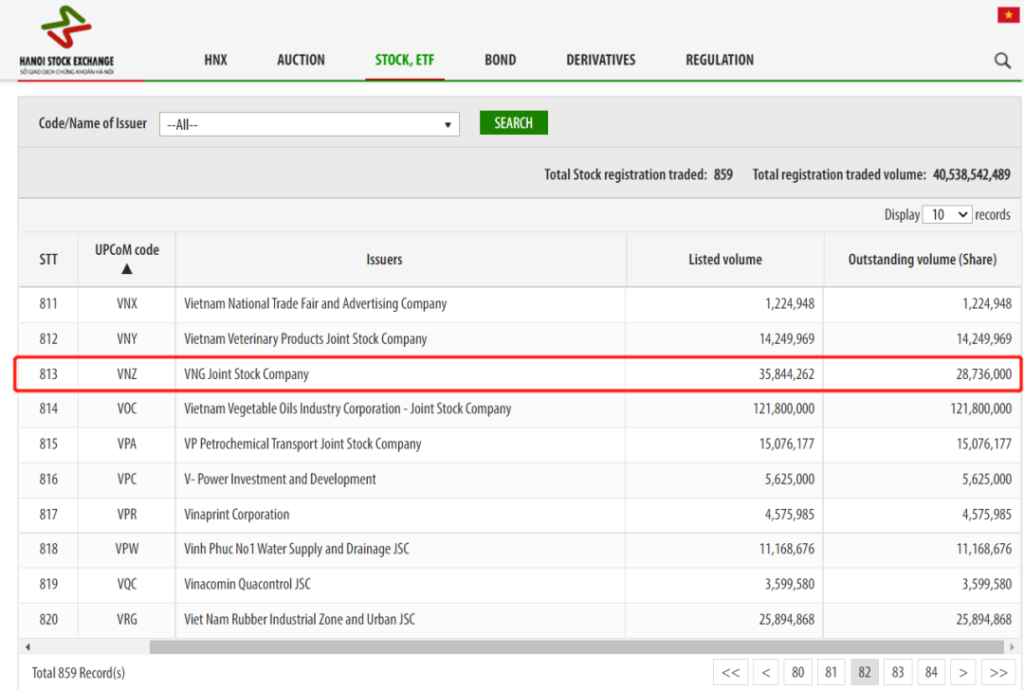1024x690 pixels.
Task: Select the VRG code cell
Action: coord(127,619)
